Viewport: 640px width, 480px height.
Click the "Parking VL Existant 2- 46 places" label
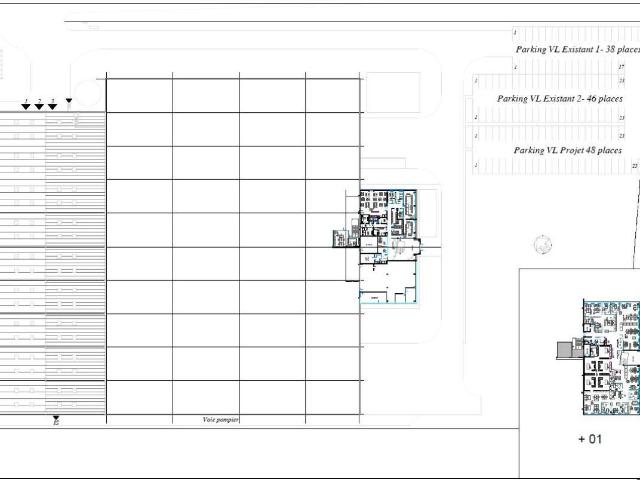pos(560,99)
